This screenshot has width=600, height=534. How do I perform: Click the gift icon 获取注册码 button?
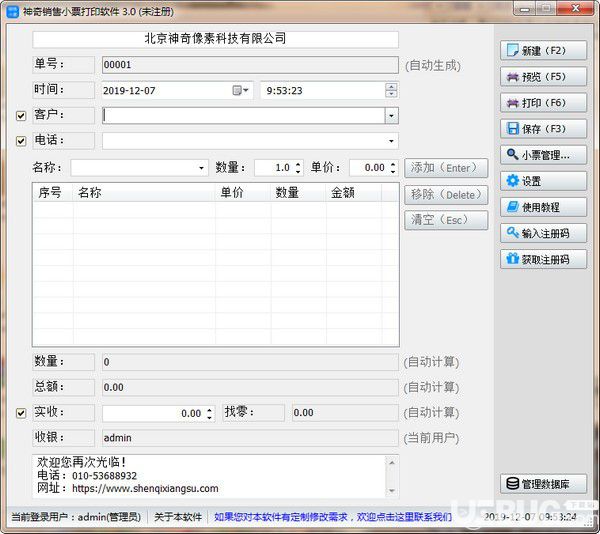tap(543, 259)
